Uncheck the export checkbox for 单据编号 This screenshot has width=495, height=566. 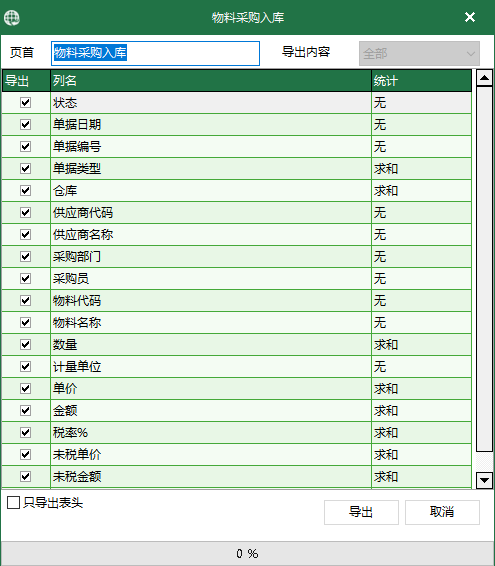[25, 147]
